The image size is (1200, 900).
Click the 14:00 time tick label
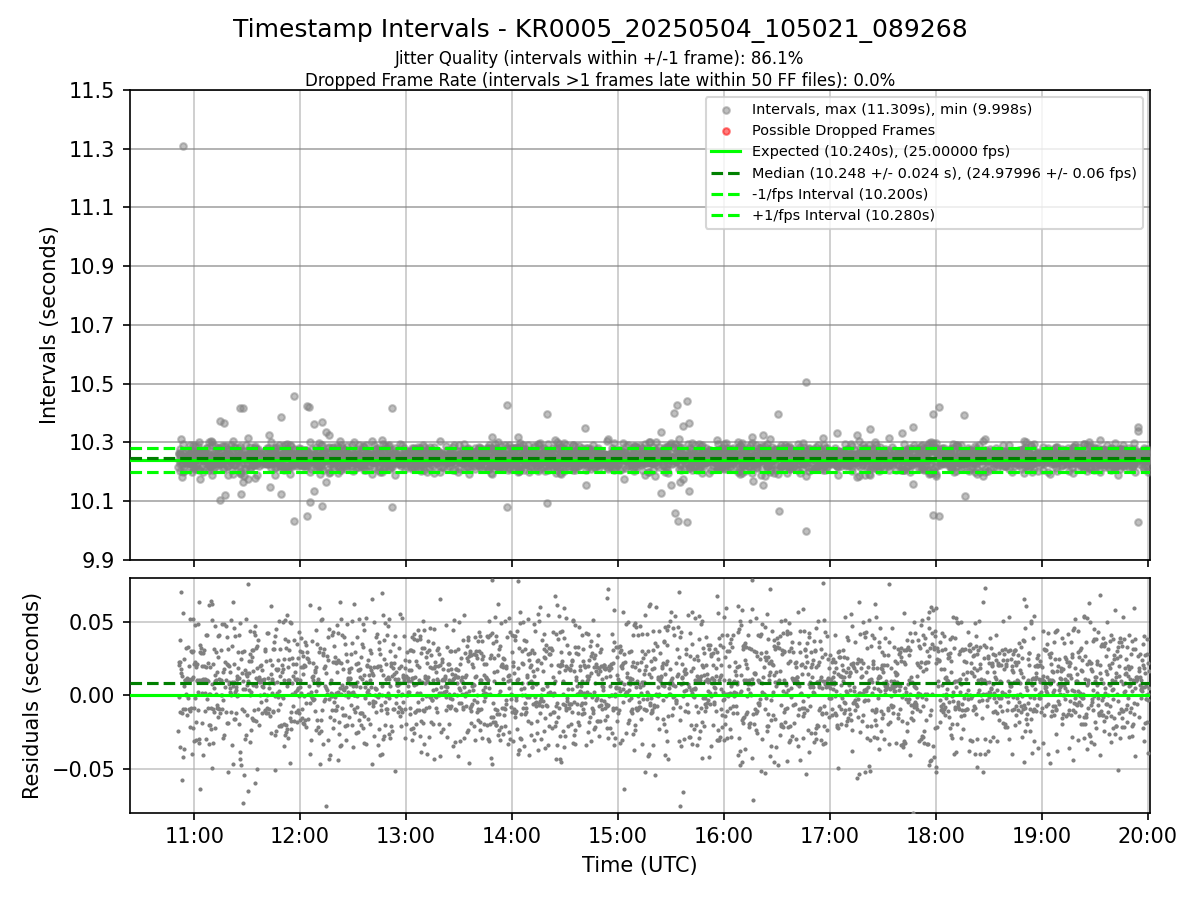512,836
